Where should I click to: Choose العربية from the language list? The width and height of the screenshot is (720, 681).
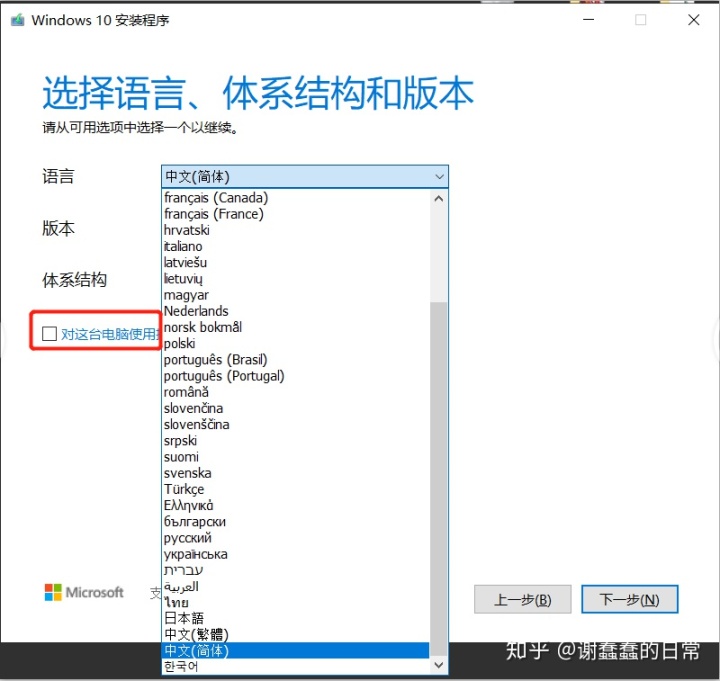coord(296,586)
